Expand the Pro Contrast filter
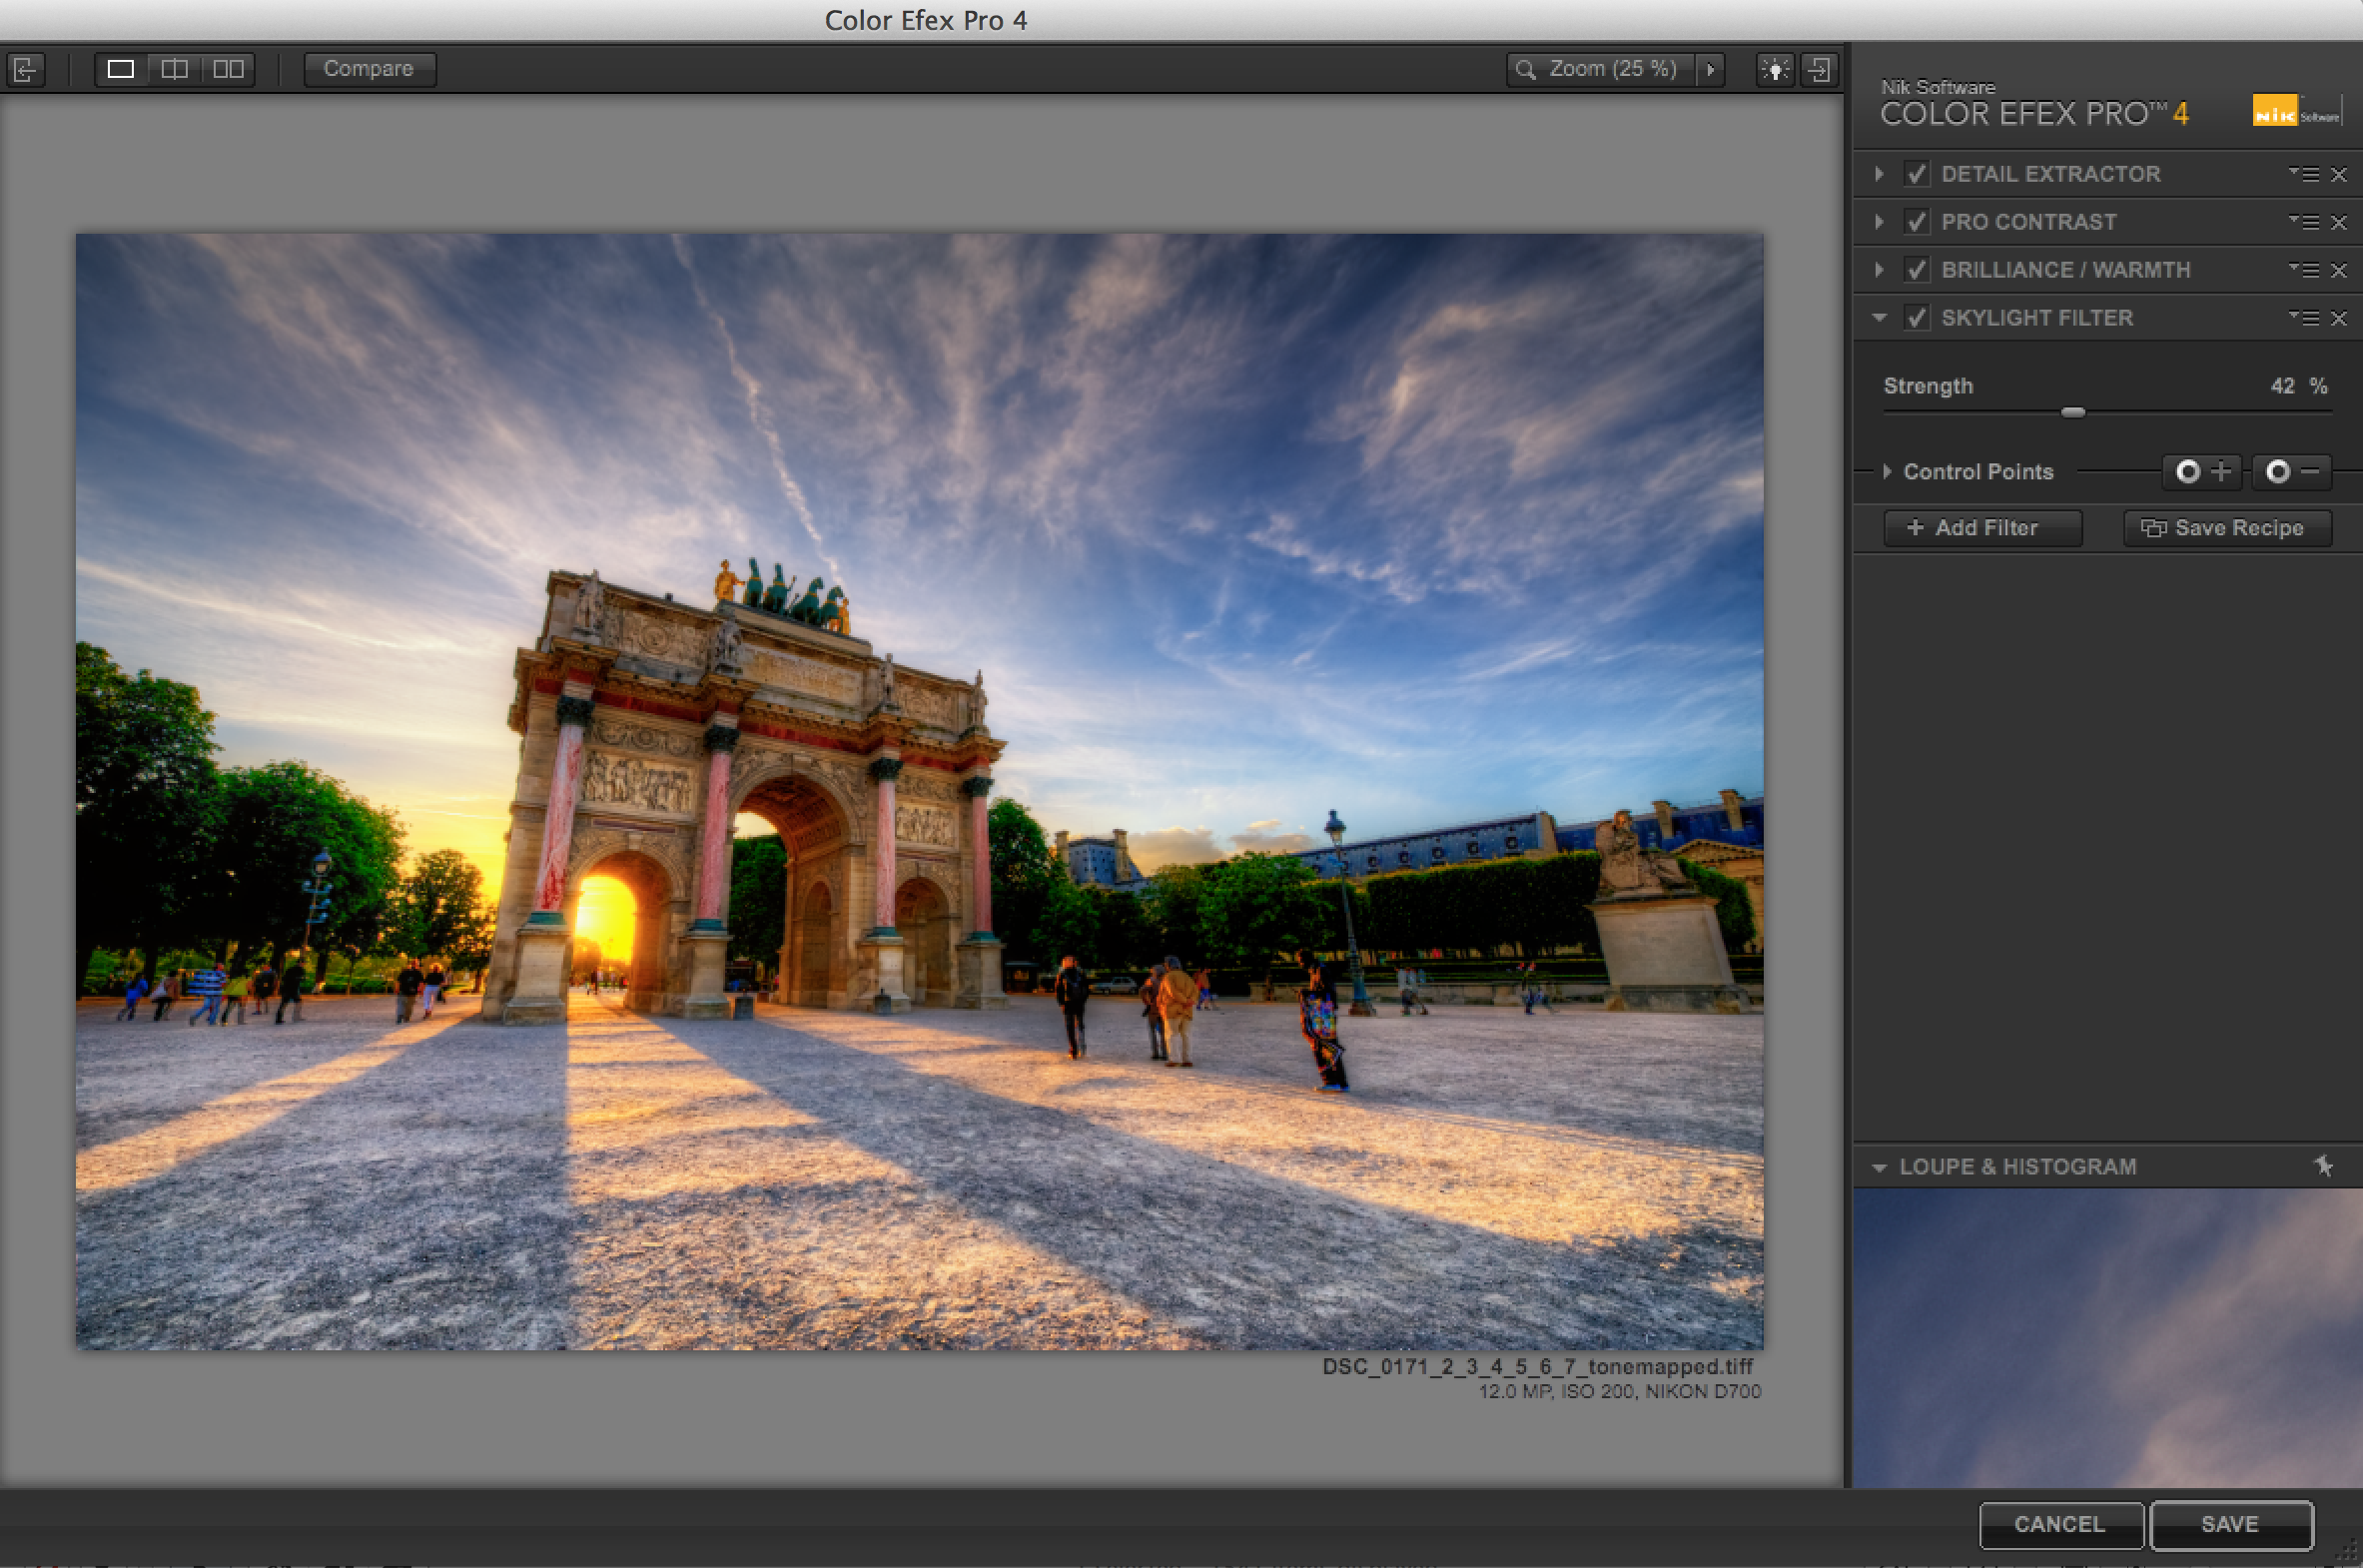This screenshot has width=2363, height=1568. pos(1879,222)
